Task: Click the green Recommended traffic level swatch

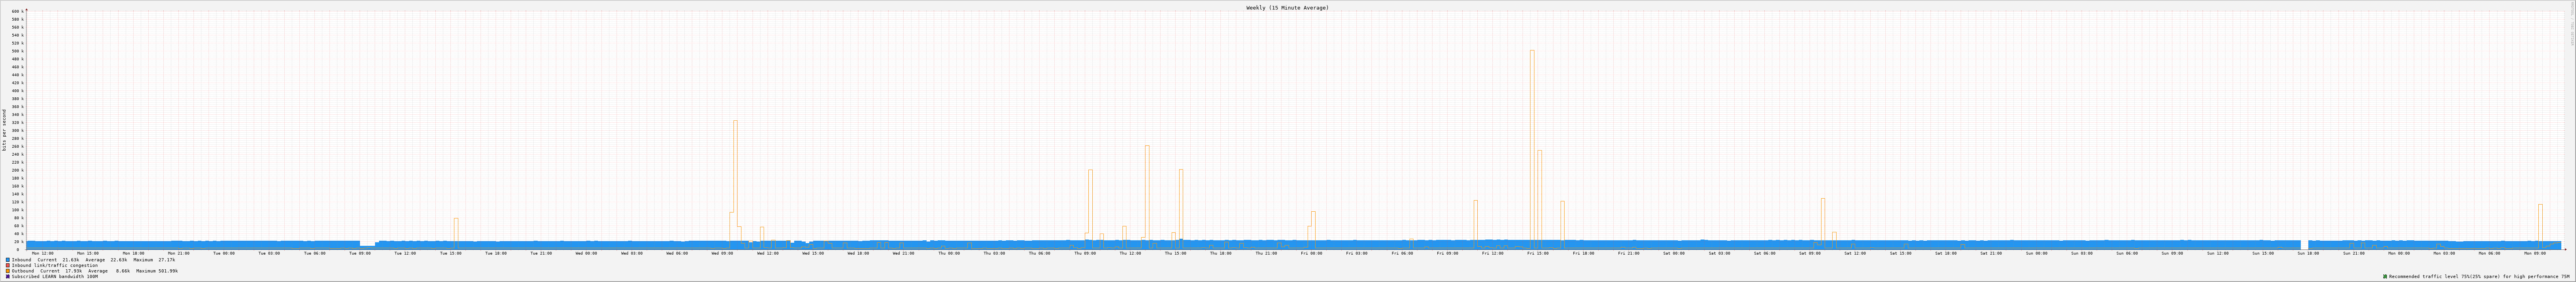Action: pyautogui.click(x=2385, y=277)
